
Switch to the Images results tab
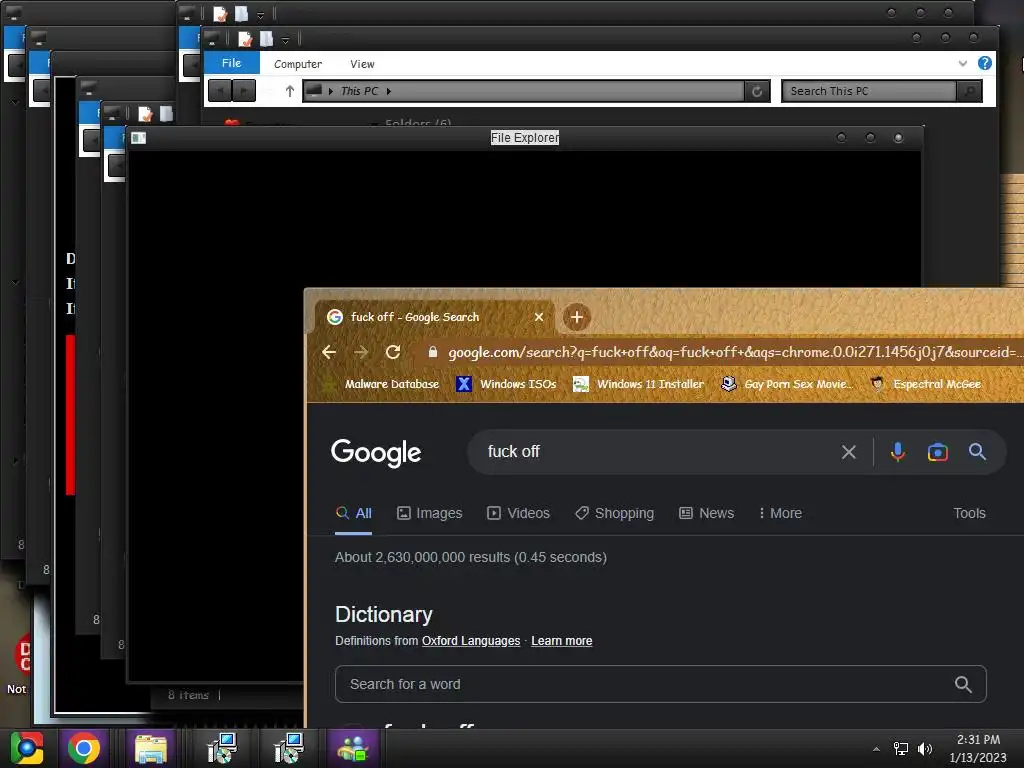tap(429, 513)
